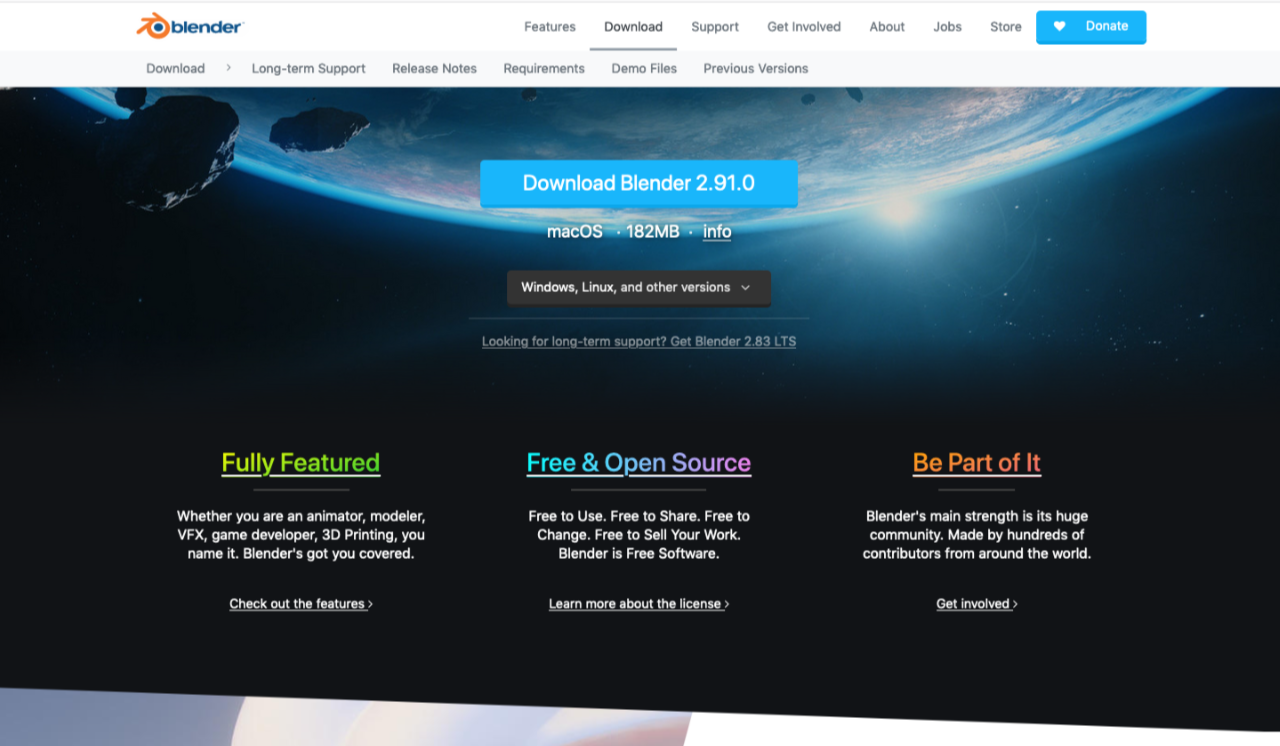Click the info link beside 182MB

point(716,232)
